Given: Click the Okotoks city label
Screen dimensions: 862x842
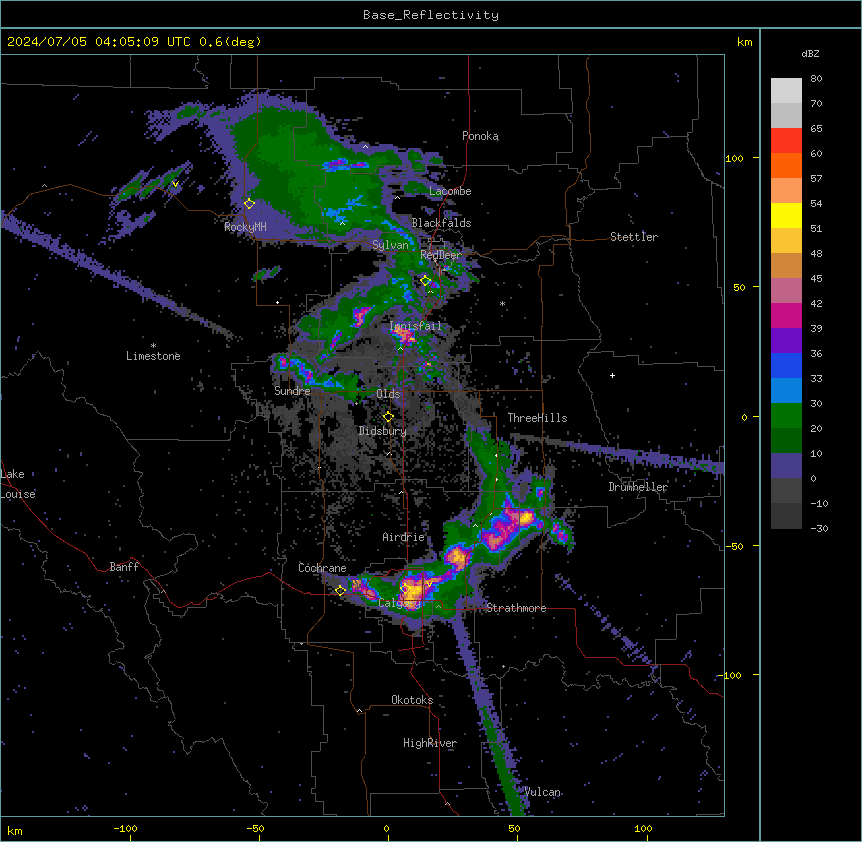Looking at the screenshot, I should tap(412, 700).
